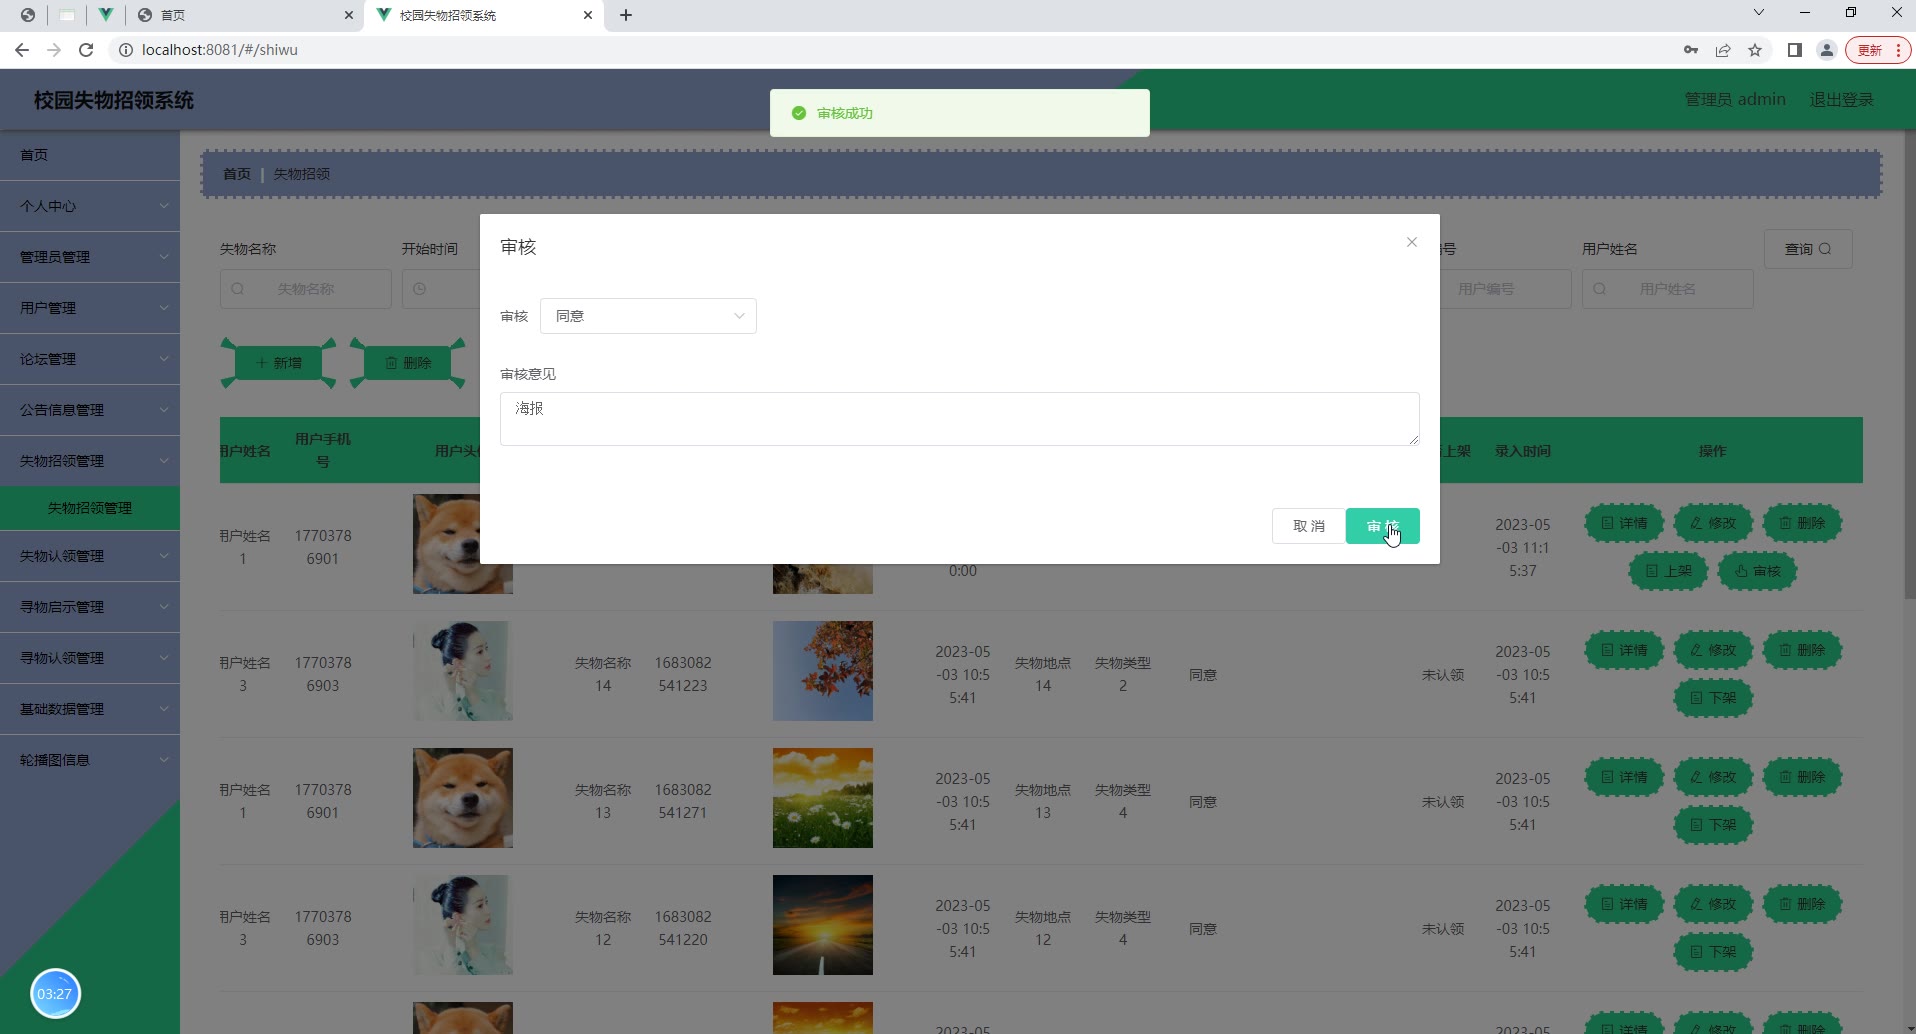The height and width of the screenshot is (1034, 1916).
Task: Click the 首页 breadcrumb link
Action: click(237, 174)
